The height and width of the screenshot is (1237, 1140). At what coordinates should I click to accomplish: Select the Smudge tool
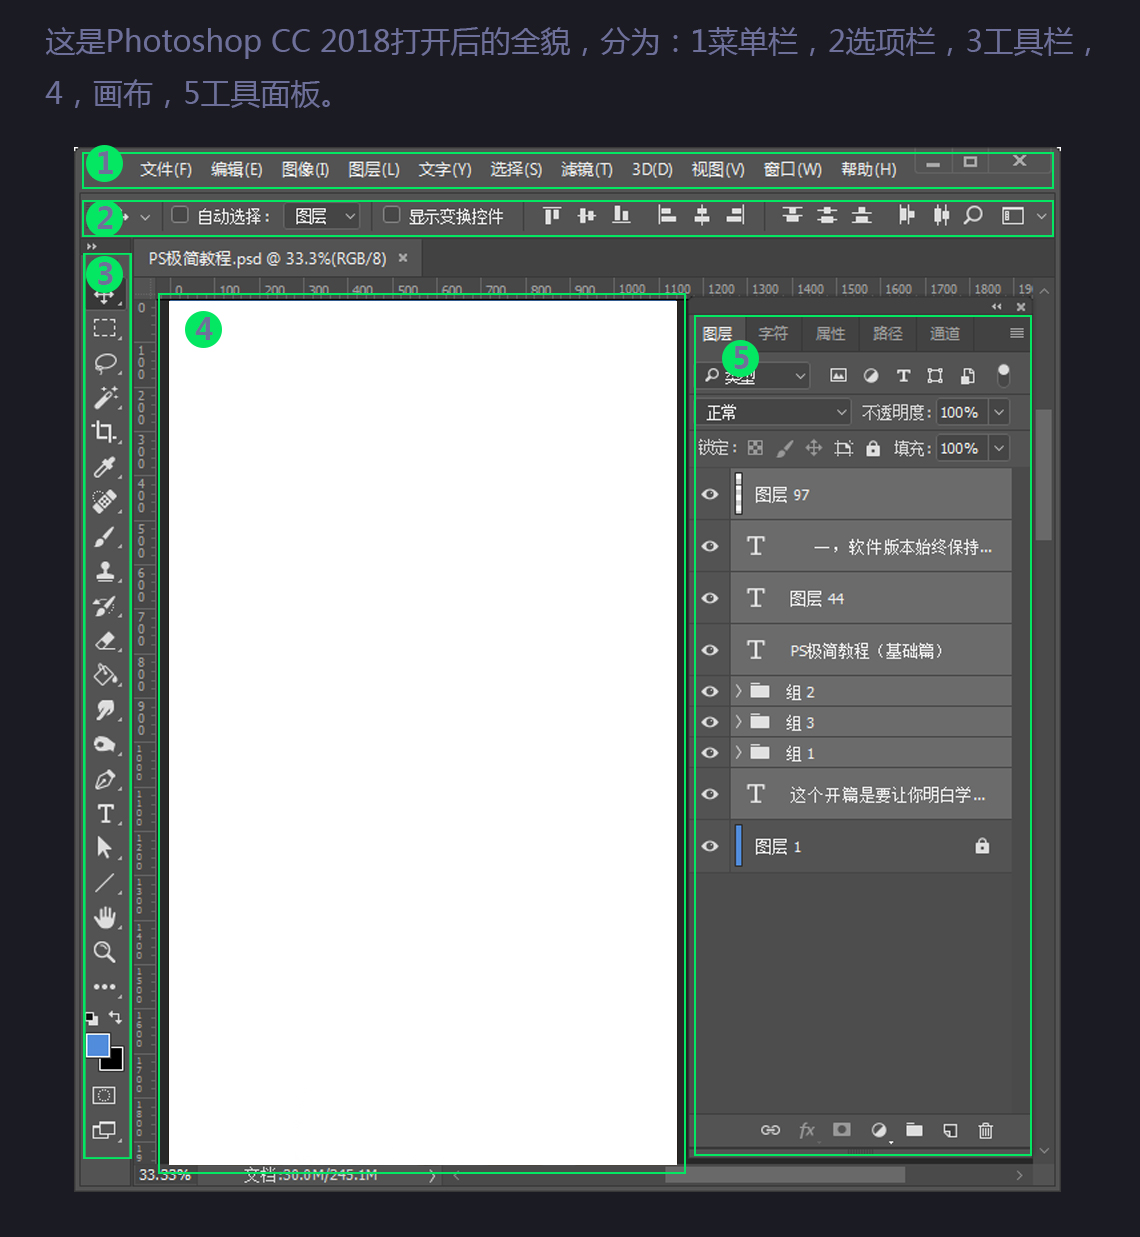(105, 710)
